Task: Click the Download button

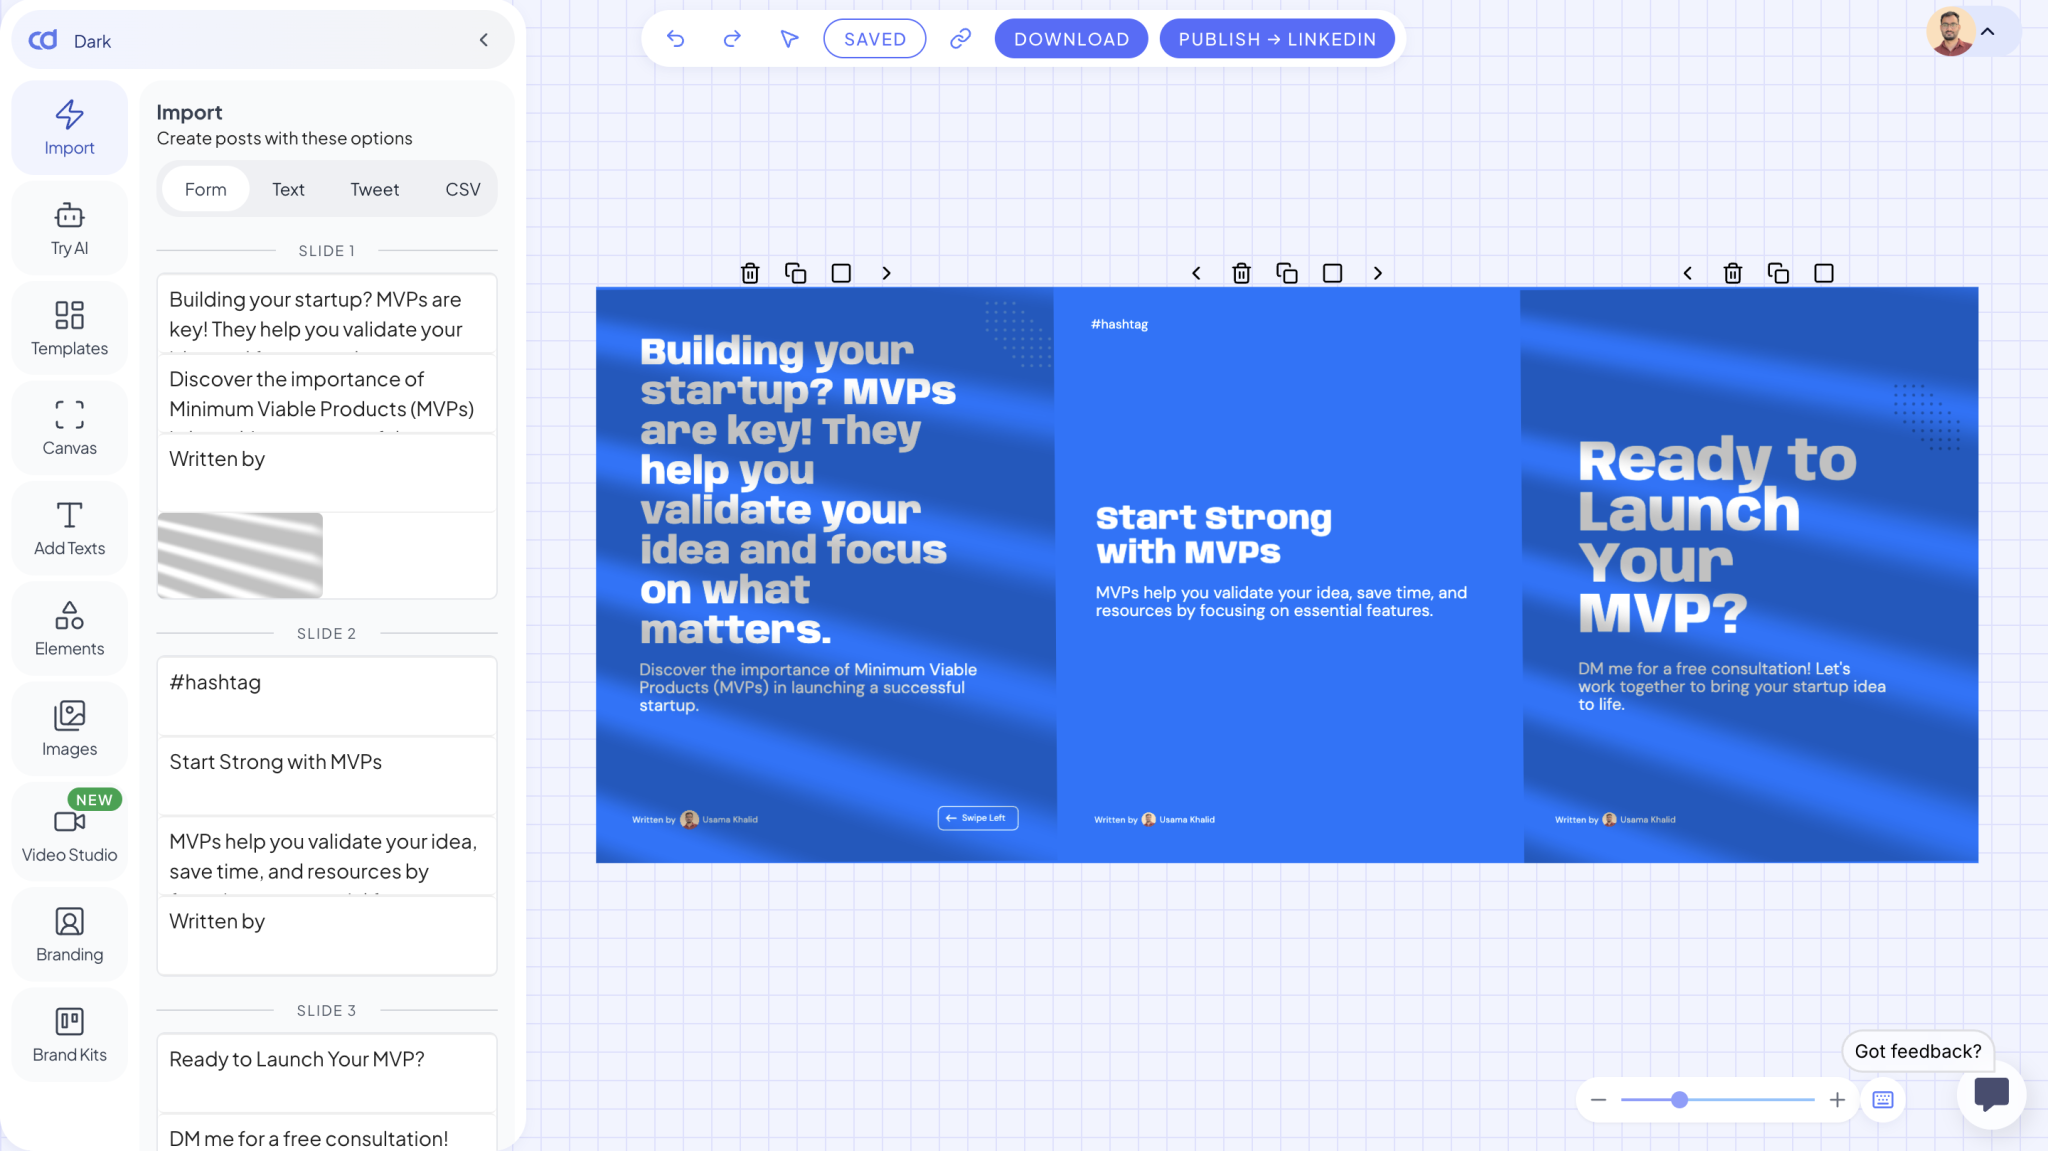Action: coord(1071,39)
